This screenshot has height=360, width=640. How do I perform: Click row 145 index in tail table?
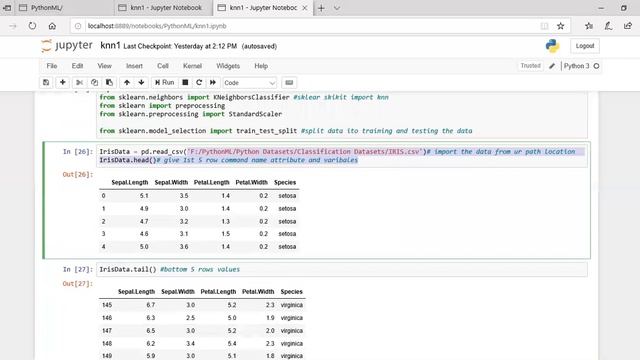coord(107,305)
